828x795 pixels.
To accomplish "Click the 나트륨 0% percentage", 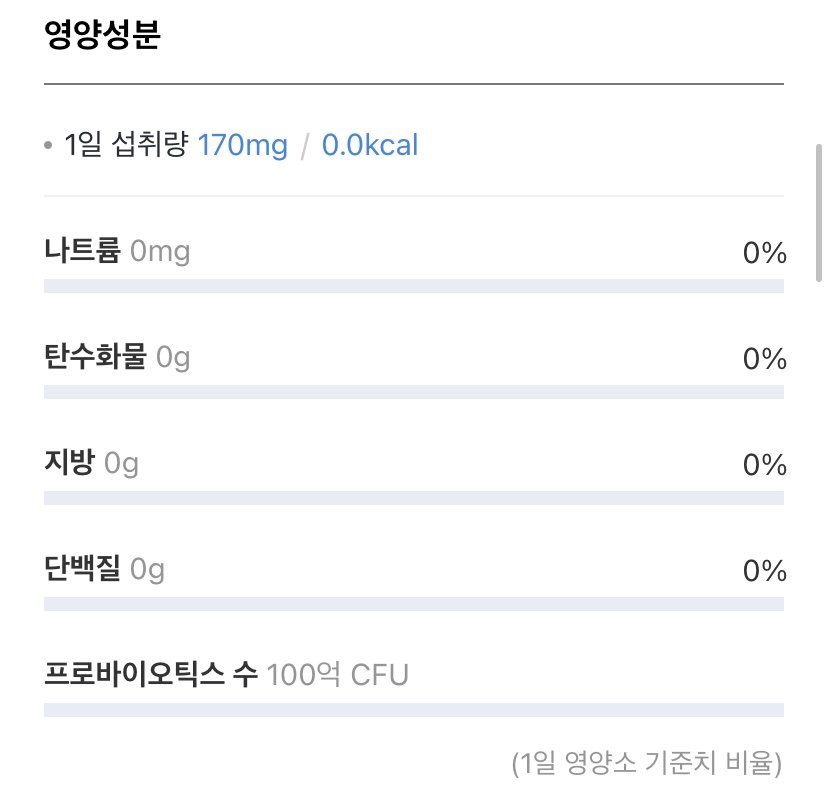I will [x=764, y=253].
